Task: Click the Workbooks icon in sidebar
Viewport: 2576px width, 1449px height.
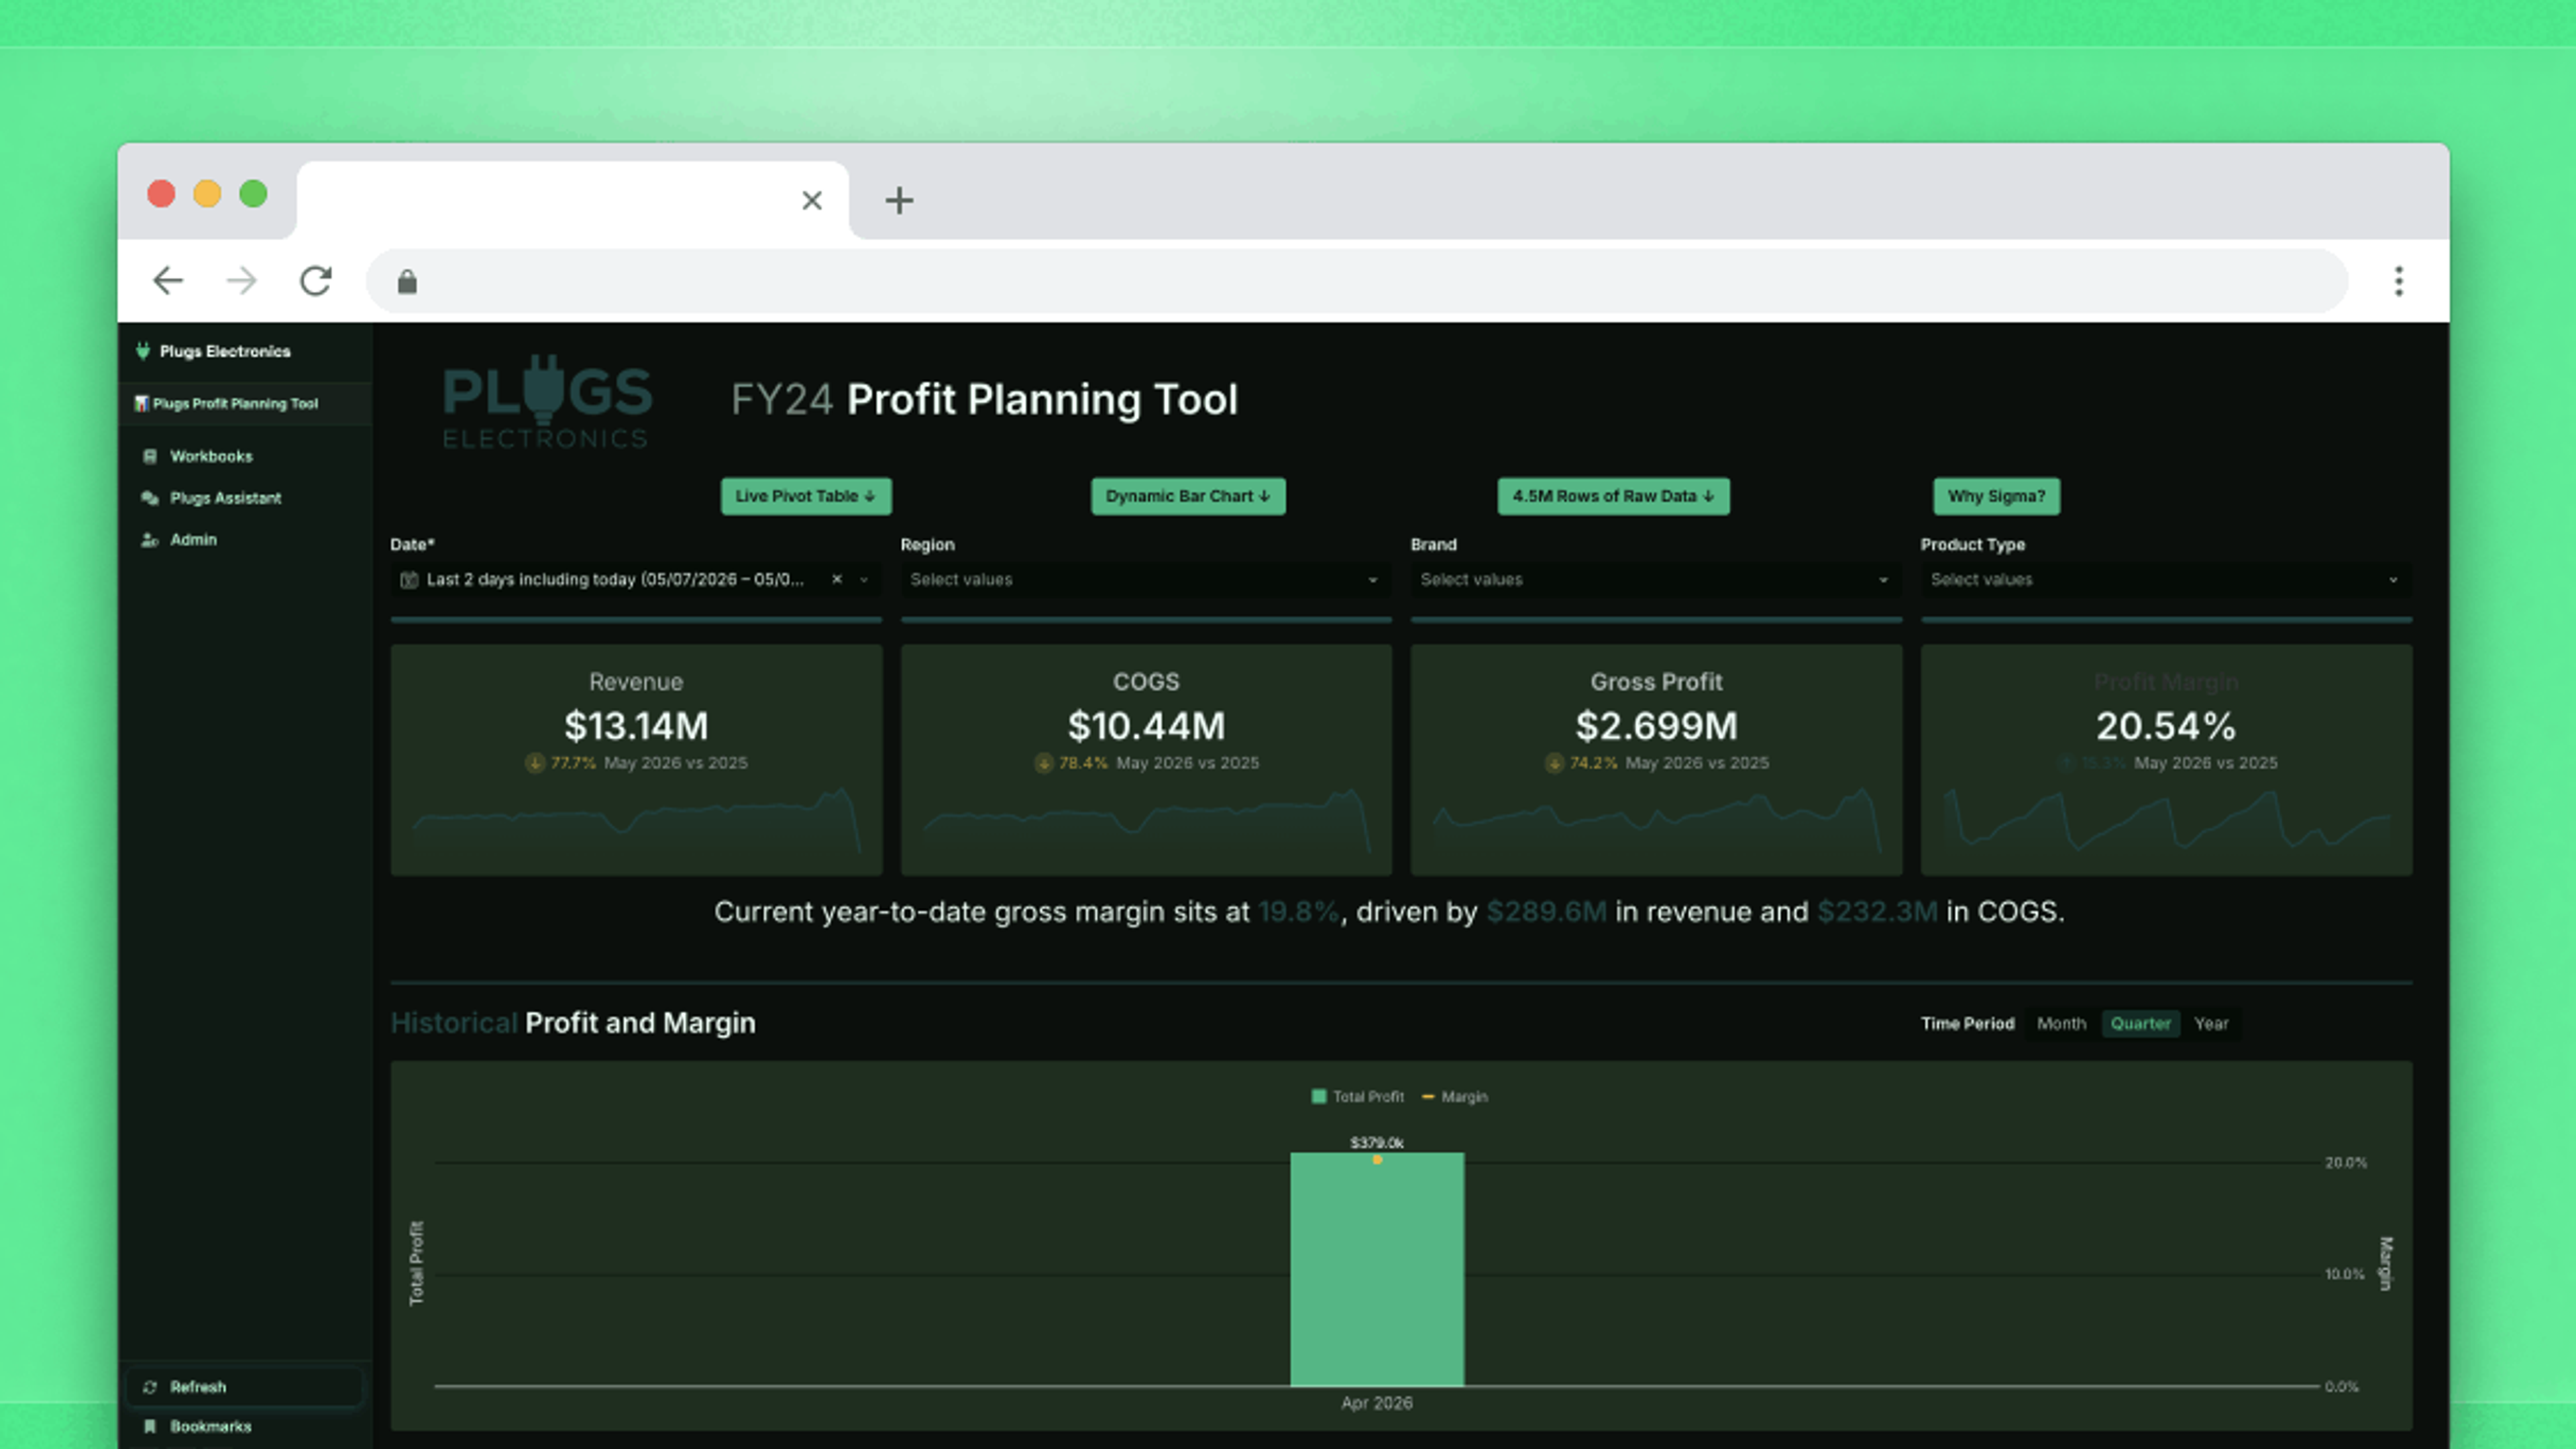Action: tap(150, 456)
